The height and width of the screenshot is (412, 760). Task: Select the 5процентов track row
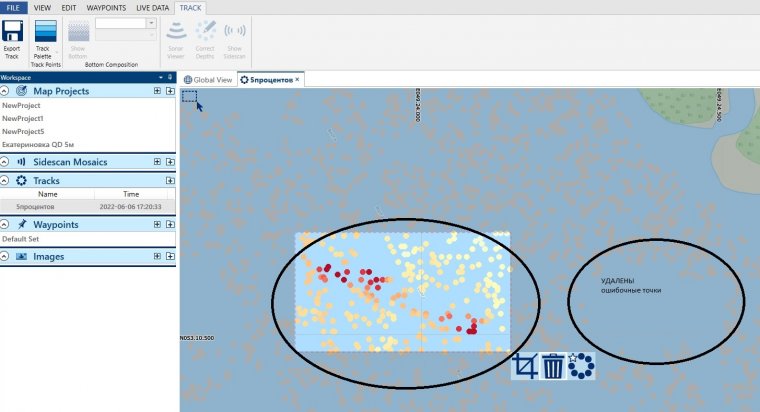pyautogui.click(x=36, y=206)
